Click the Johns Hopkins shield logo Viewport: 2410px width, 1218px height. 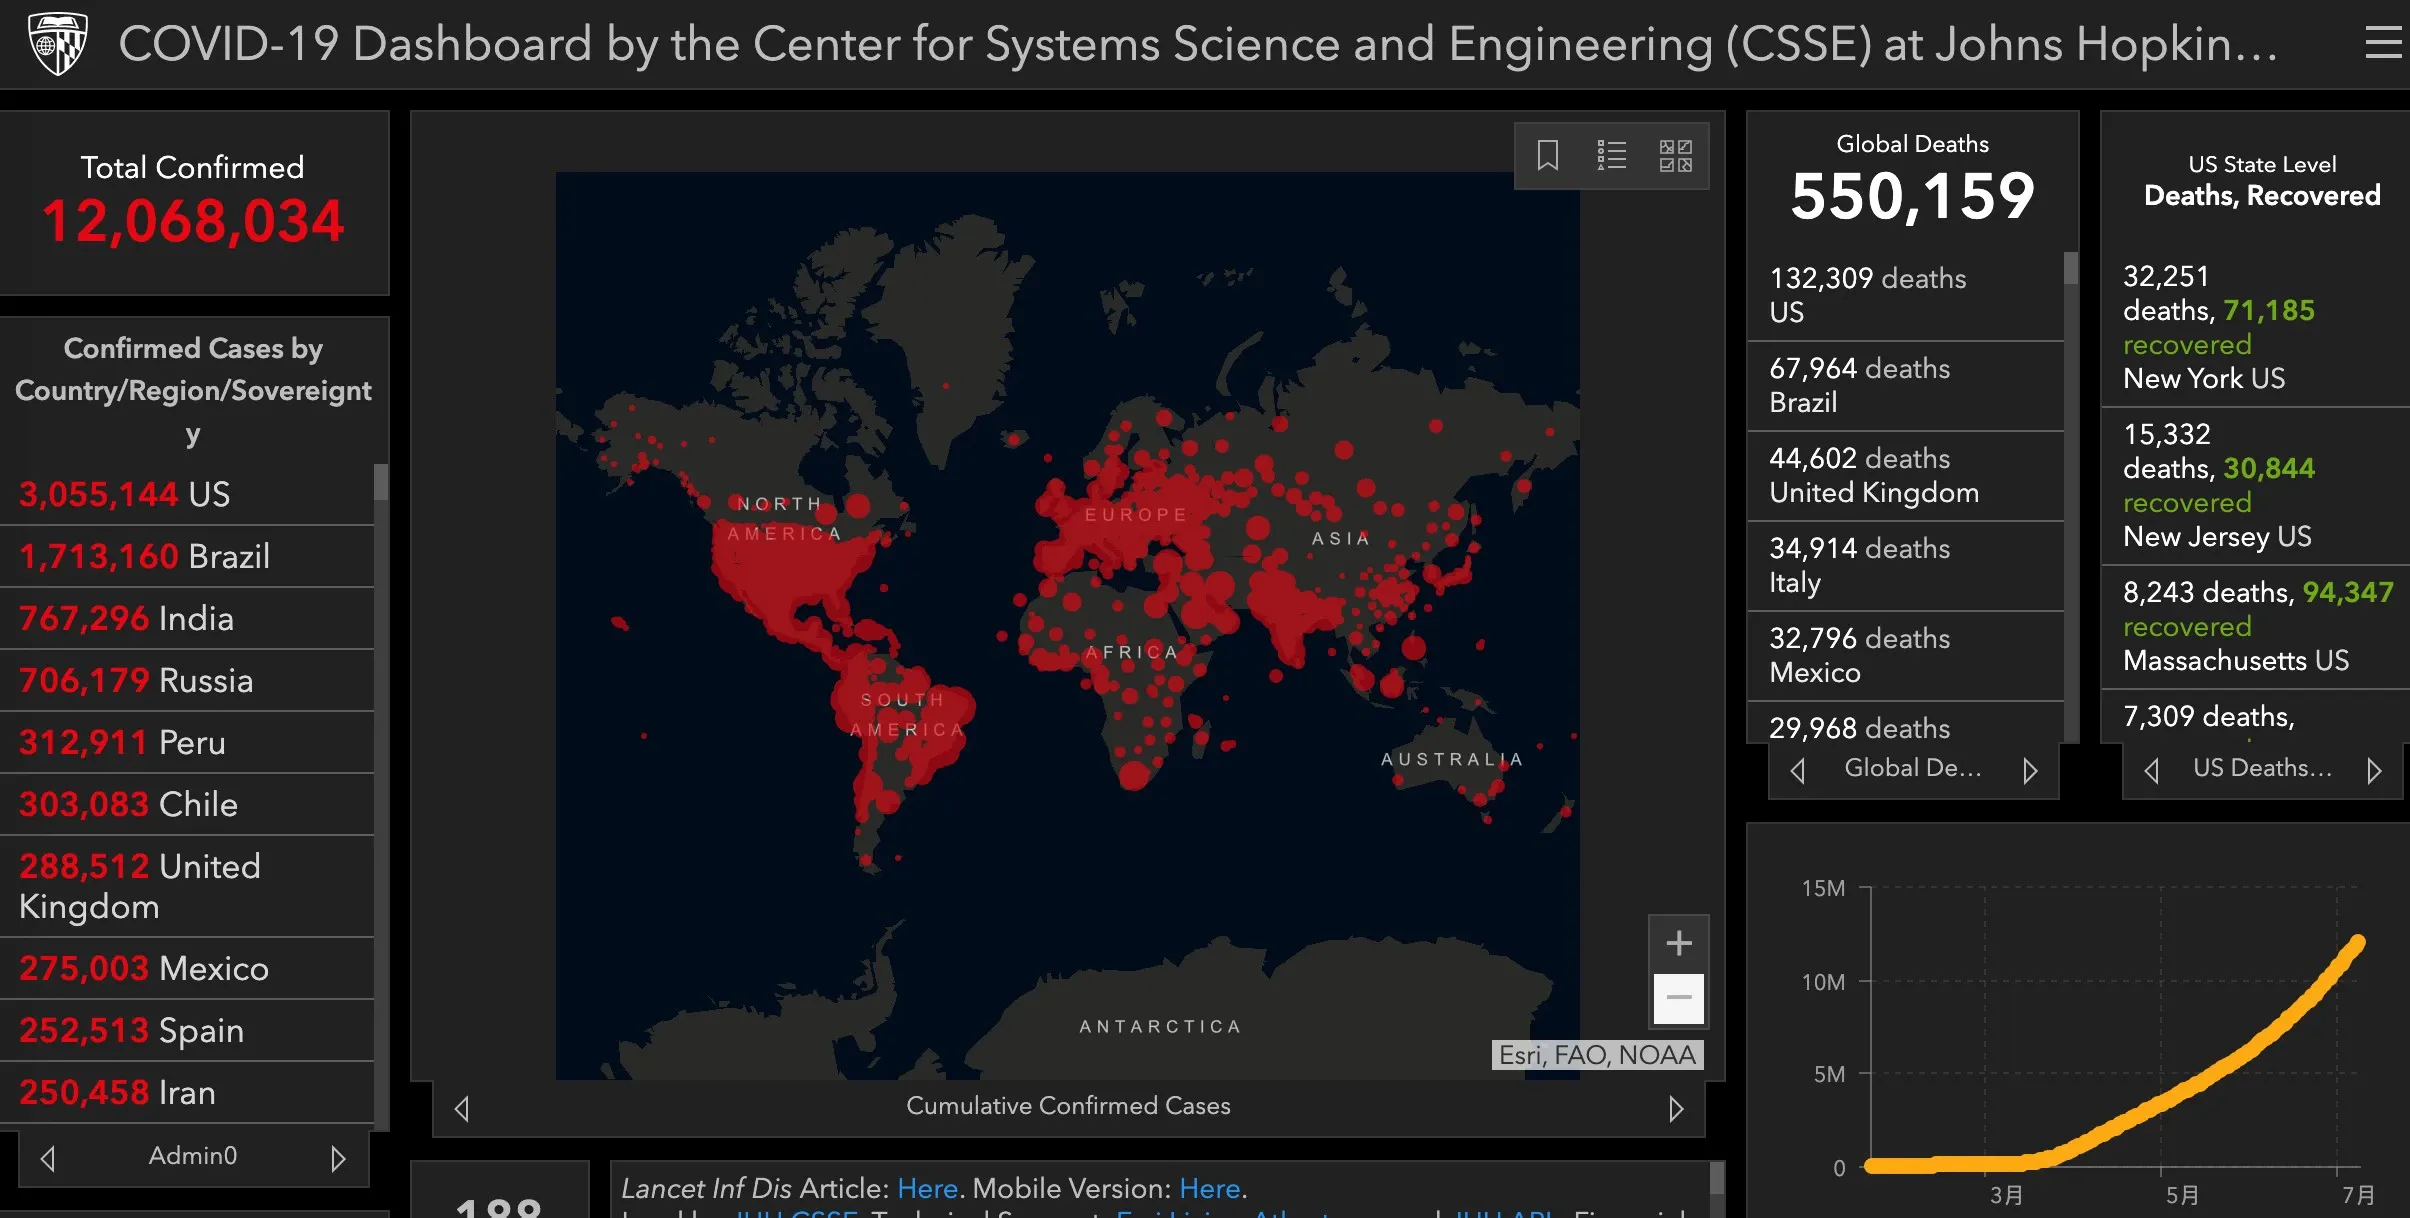point(58,43)
